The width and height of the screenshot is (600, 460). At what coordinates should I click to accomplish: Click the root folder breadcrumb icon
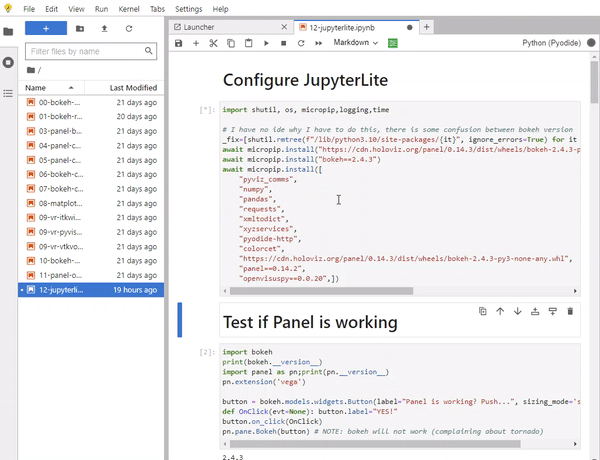click(x=31, y=70)
